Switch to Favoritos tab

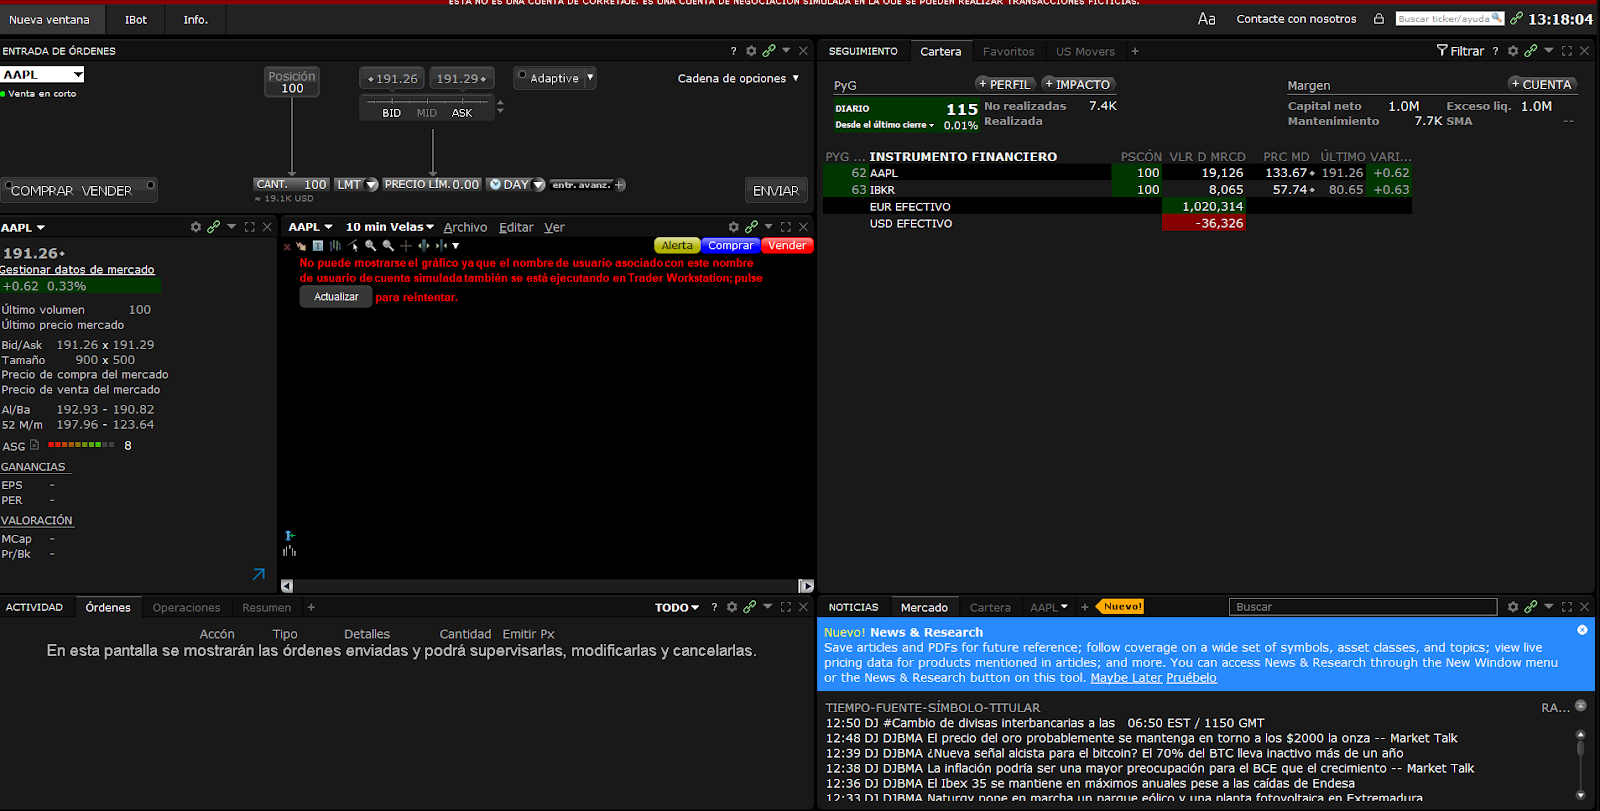pyautogui.click(x=1008, y=51)
